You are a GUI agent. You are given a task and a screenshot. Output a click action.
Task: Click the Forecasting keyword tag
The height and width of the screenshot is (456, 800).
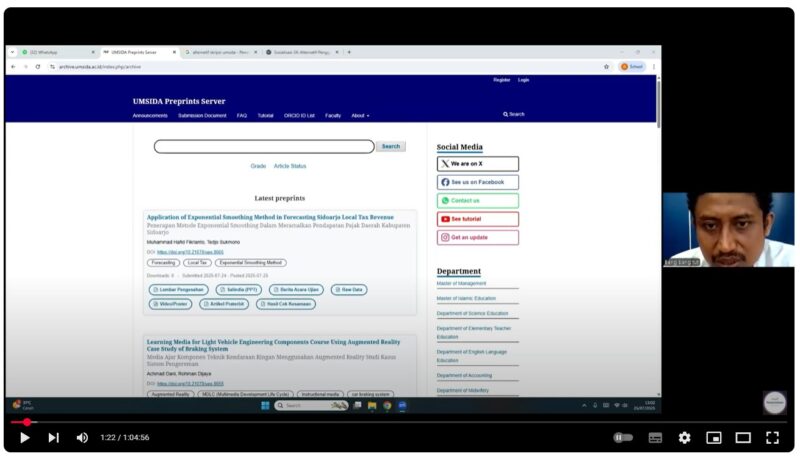(163, 263)
